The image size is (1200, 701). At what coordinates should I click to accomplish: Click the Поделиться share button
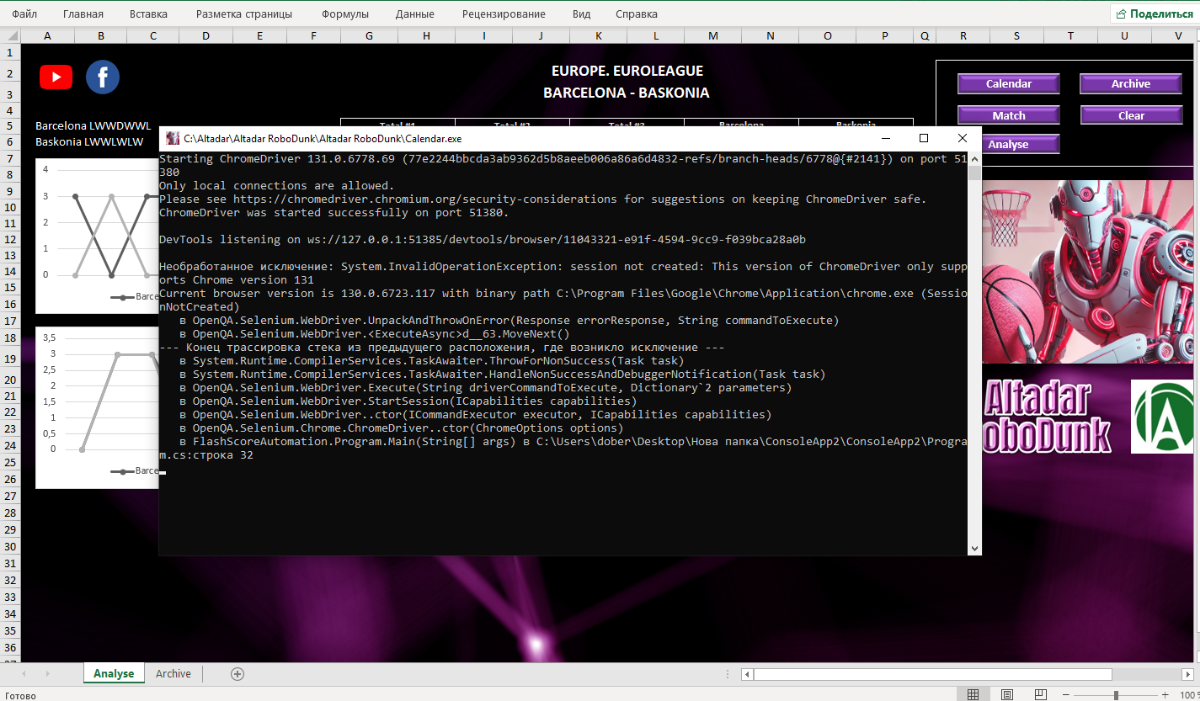(1153, 14)
